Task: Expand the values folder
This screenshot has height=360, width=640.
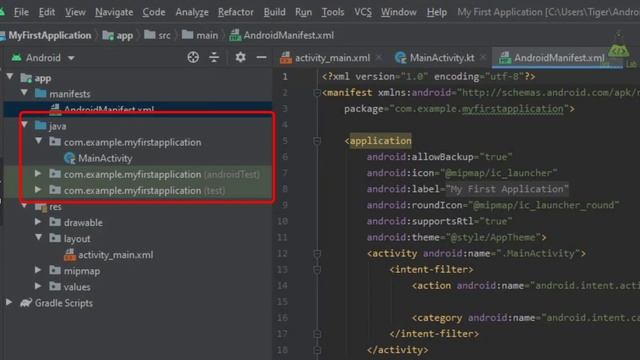Action: click(x=38, y=287)
